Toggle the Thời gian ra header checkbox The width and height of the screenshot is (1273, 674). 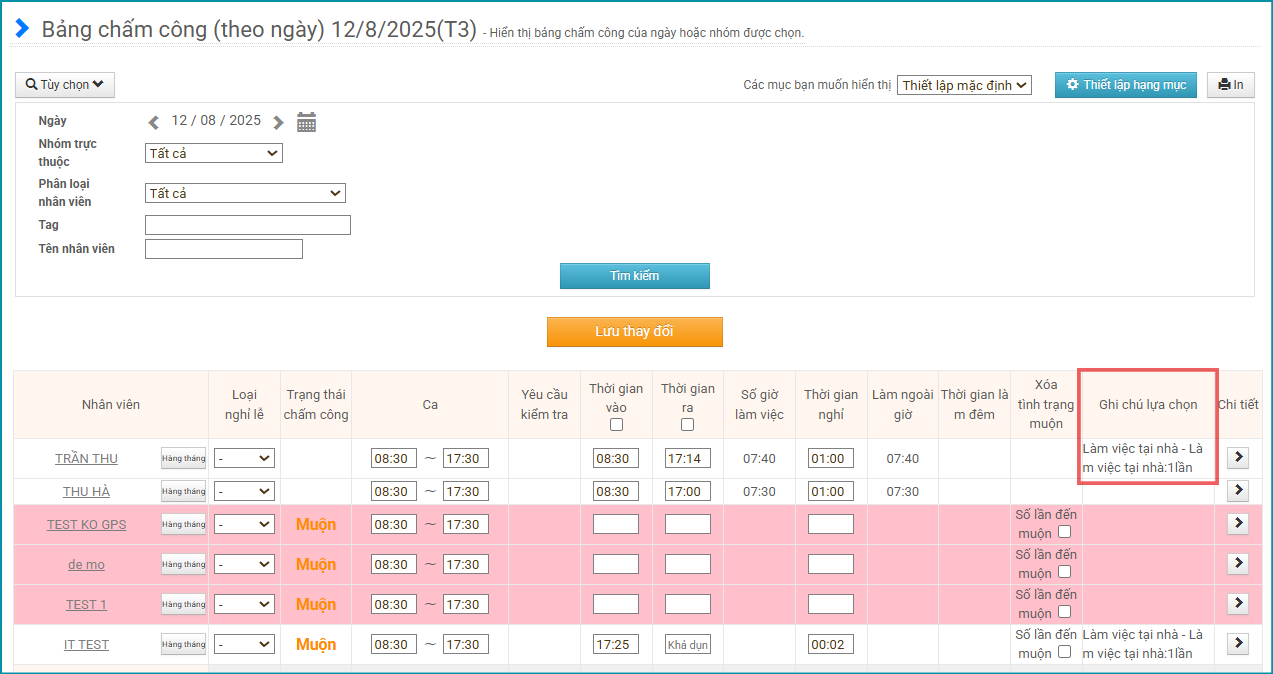point(688,424)
